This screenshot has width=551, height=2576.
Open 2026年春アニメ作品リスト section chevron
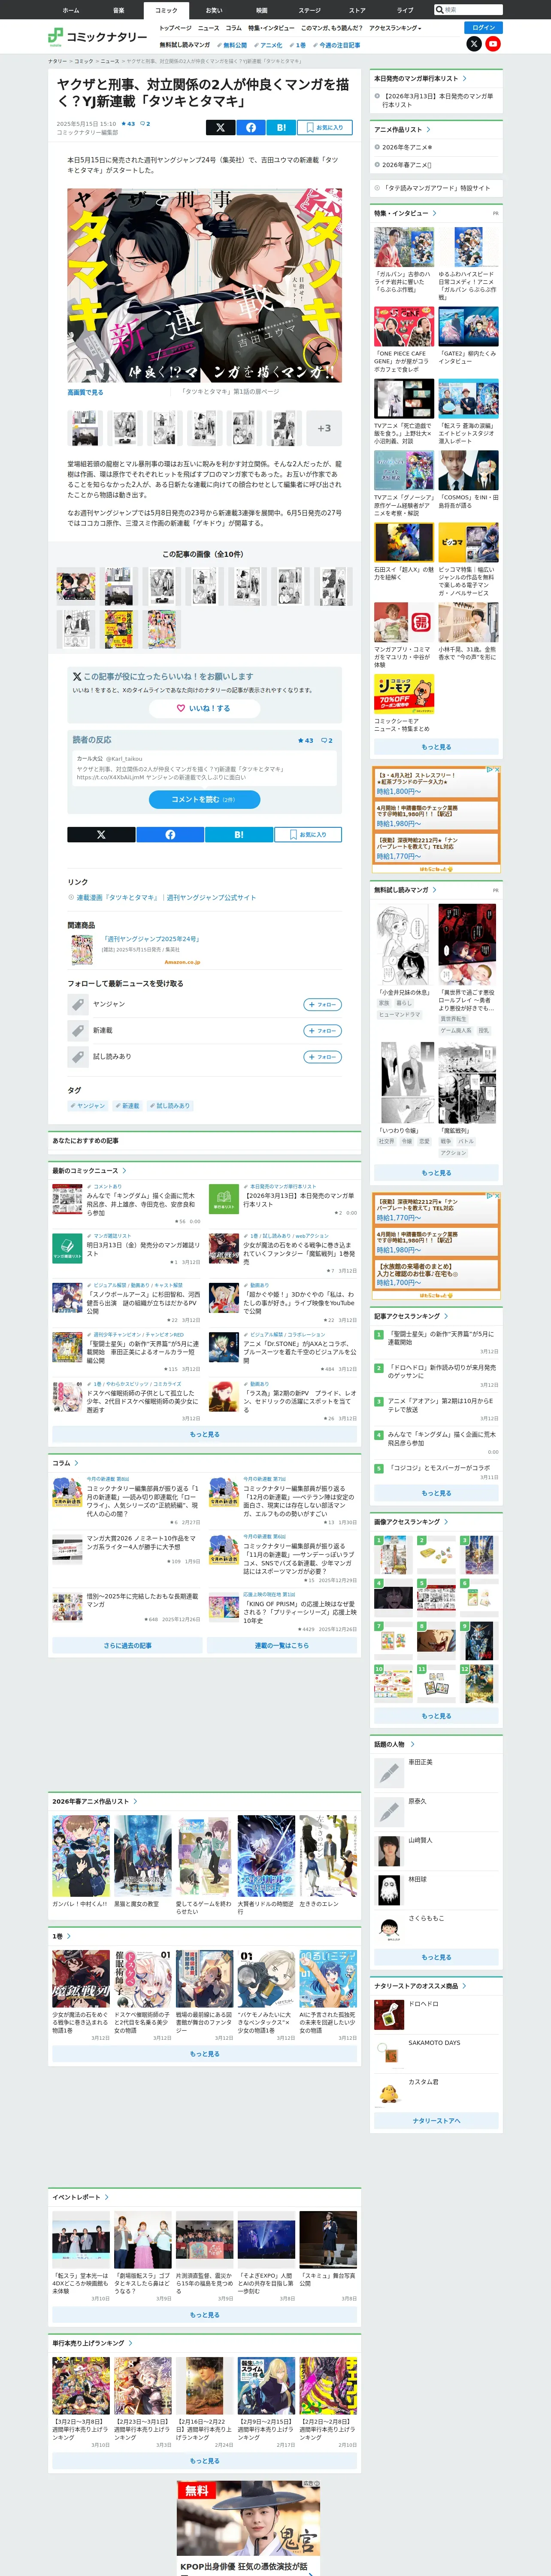(x=136, y=1801)
